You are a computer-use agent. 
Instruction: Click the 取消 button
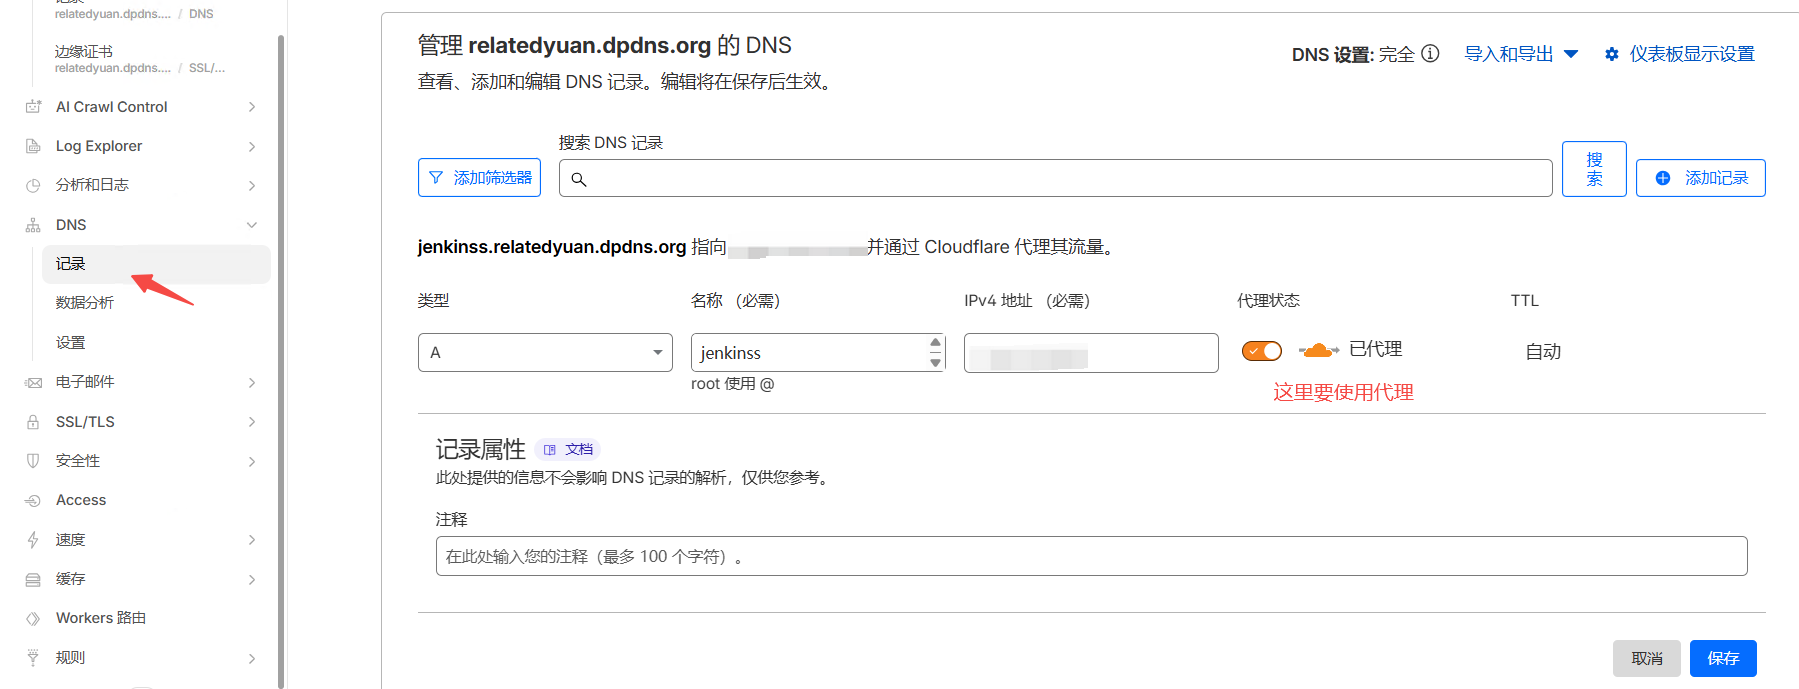tap(1646, 658)
